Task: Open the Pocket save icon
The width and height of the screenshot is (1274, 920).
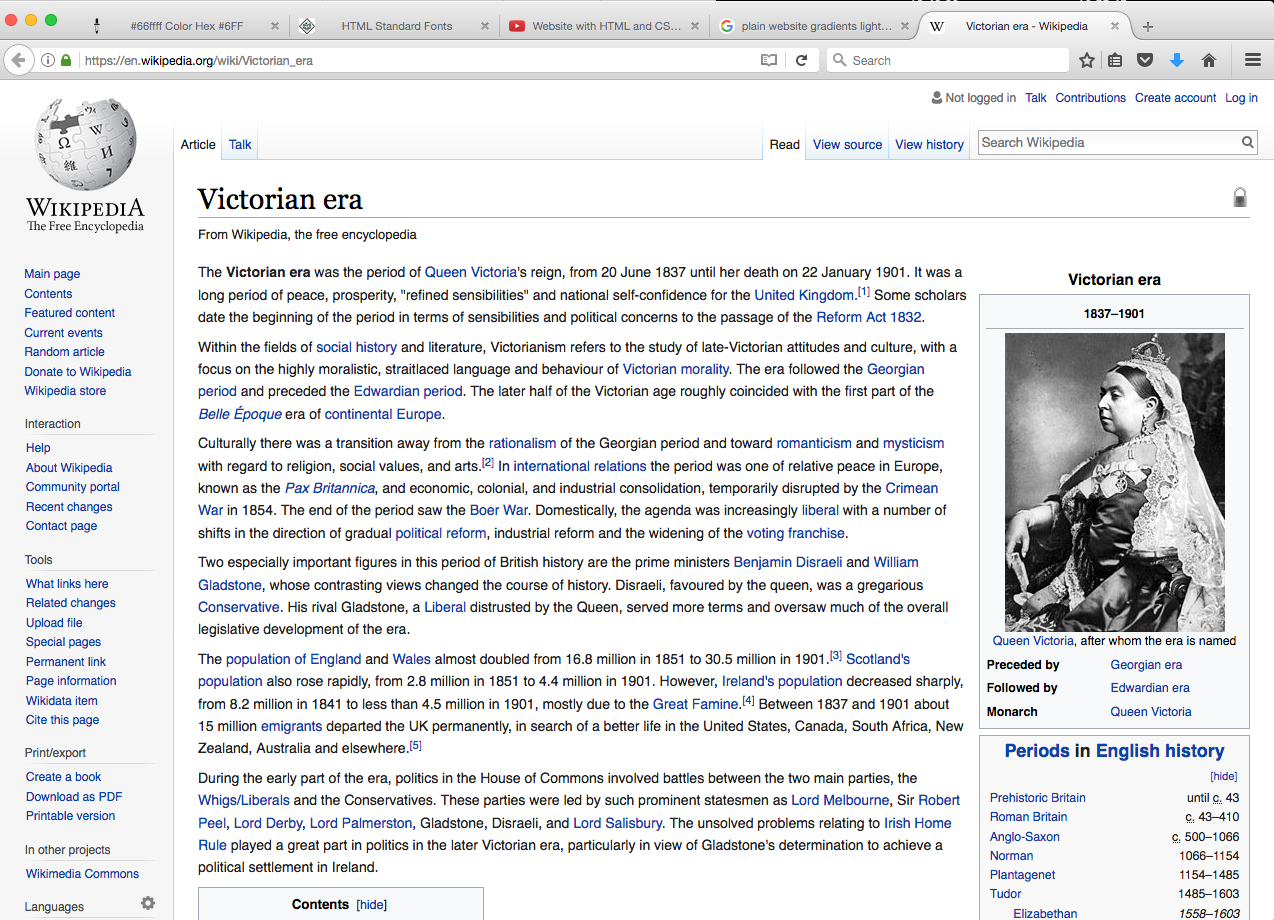Action: tap(1146, 60)
